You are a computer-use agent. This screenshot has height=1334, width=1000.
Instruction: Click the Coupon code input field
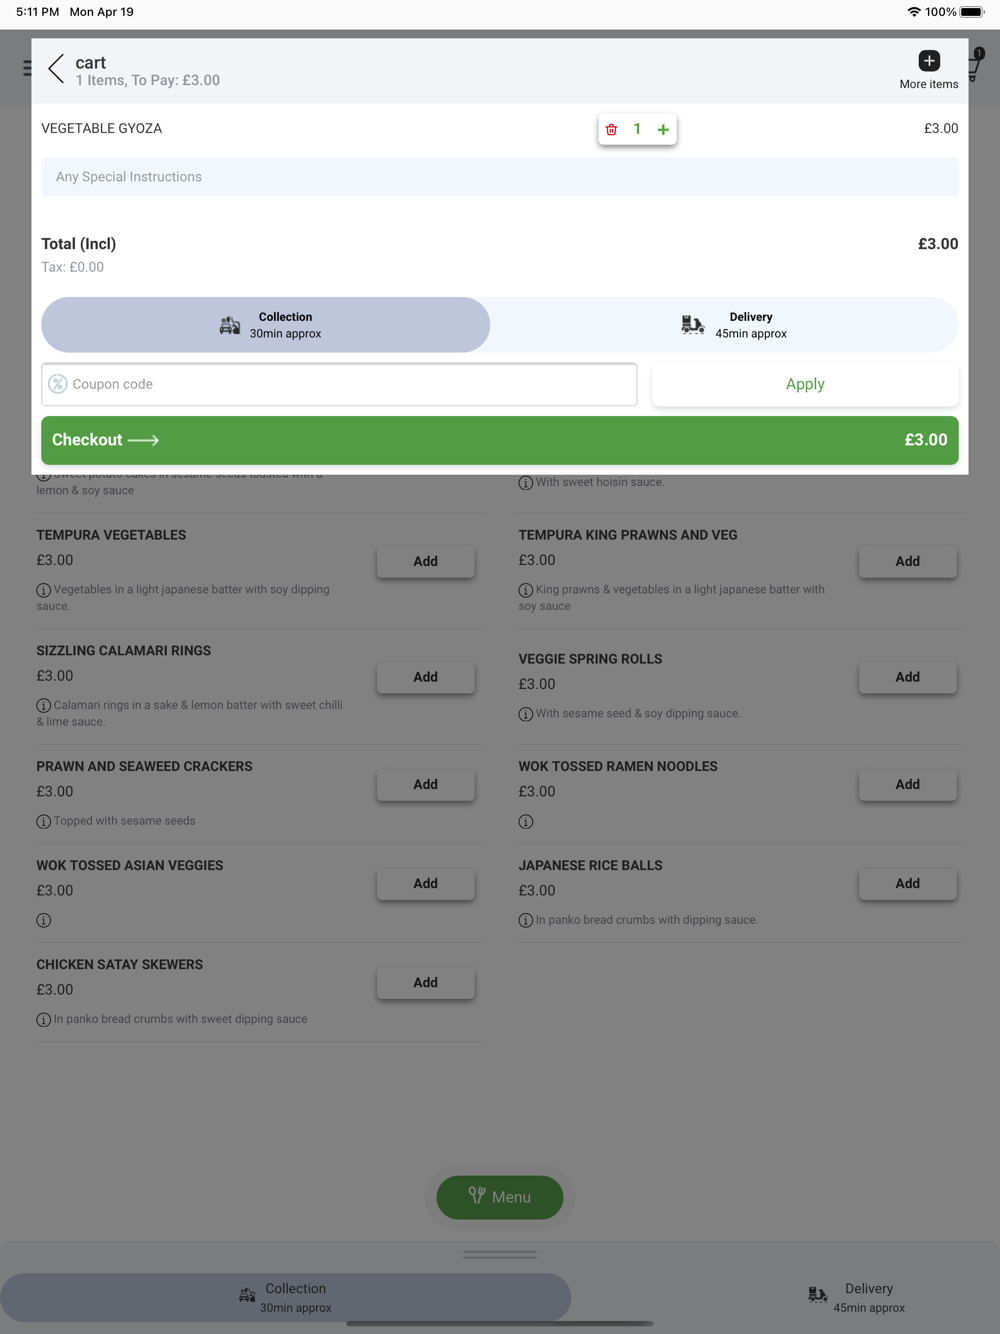click(339, 384)
